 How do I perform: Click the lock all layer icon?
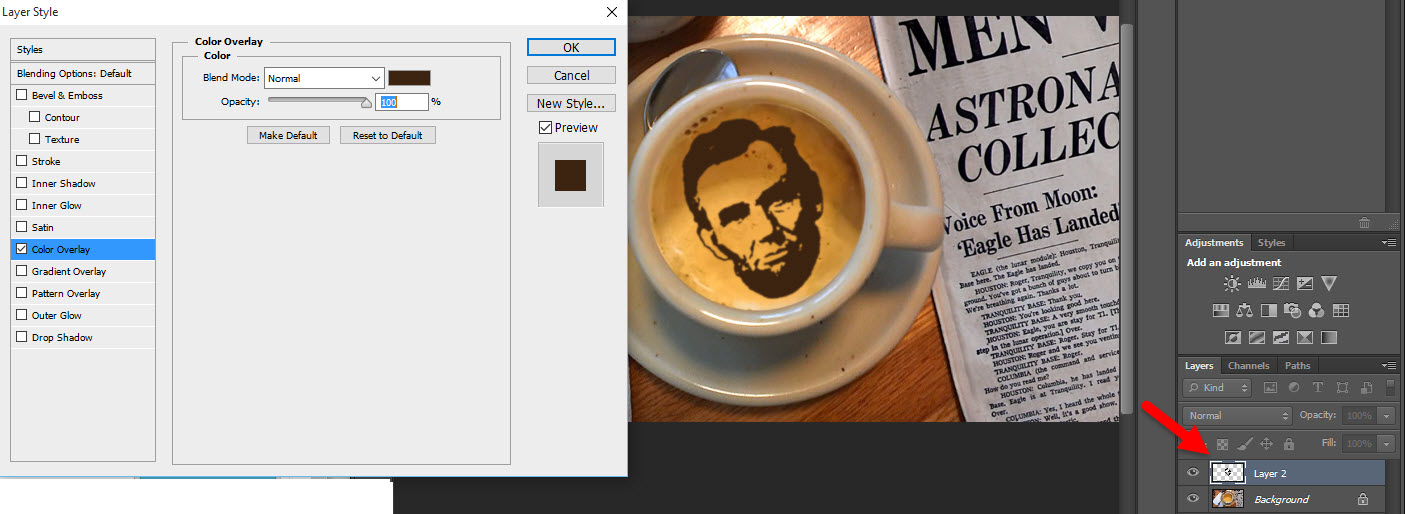tap(1289, 443)
